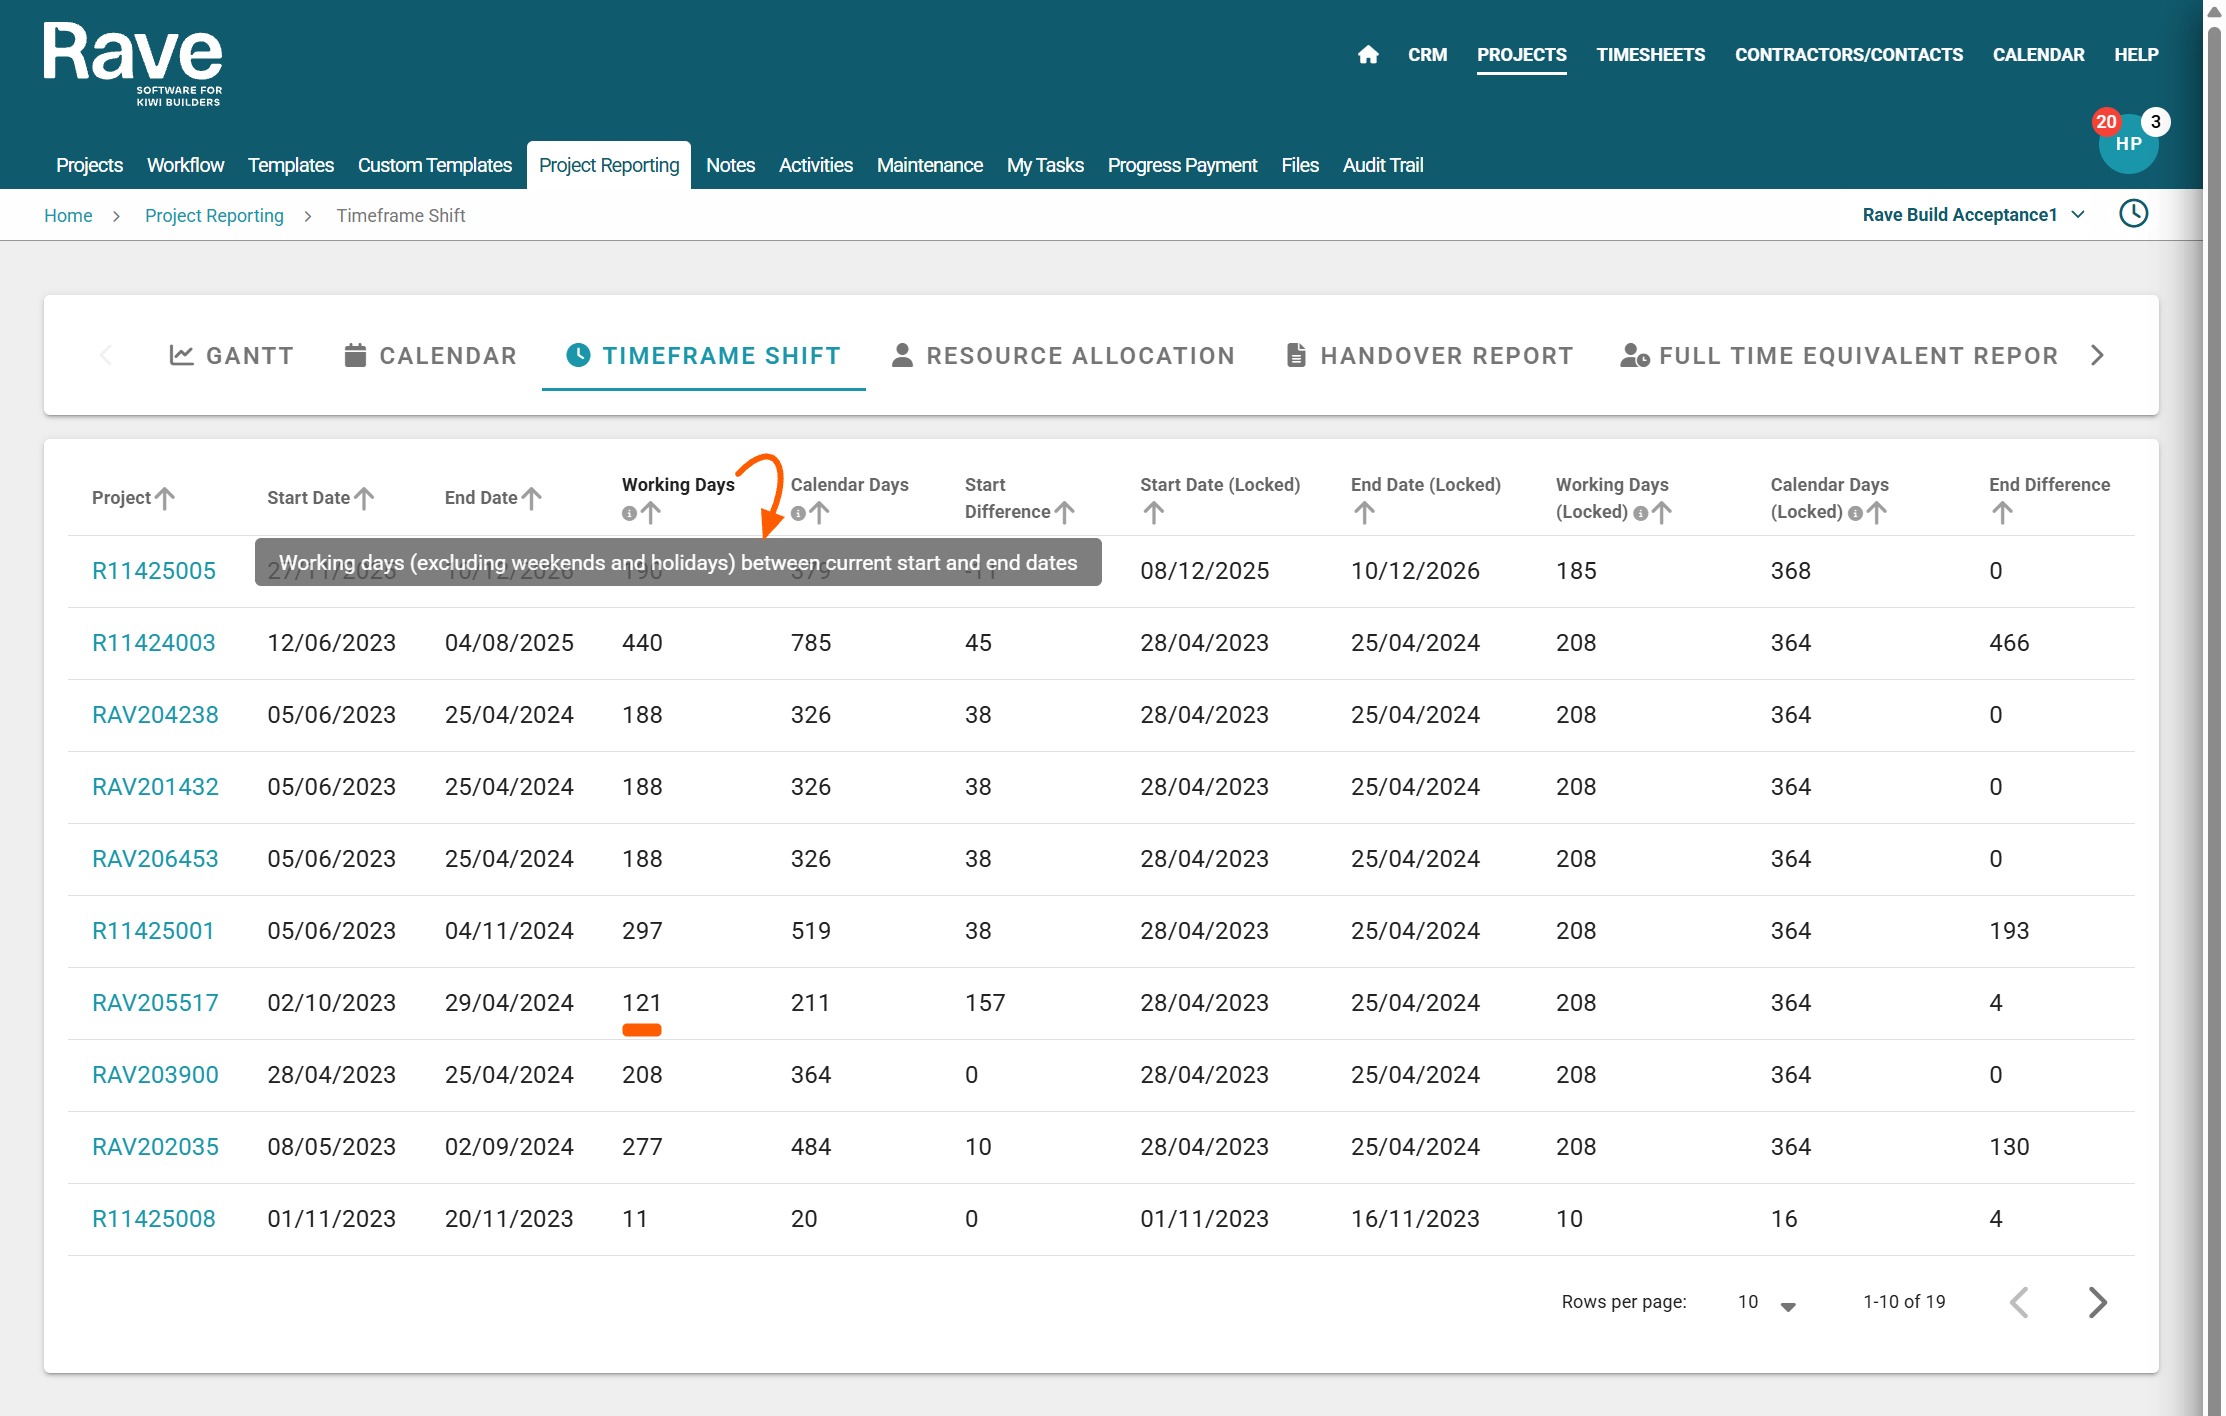Image resolution: width=2226 pixels, height=1416 pixels.
Task: Click the Working Days info icon
Action: [629, 513]
